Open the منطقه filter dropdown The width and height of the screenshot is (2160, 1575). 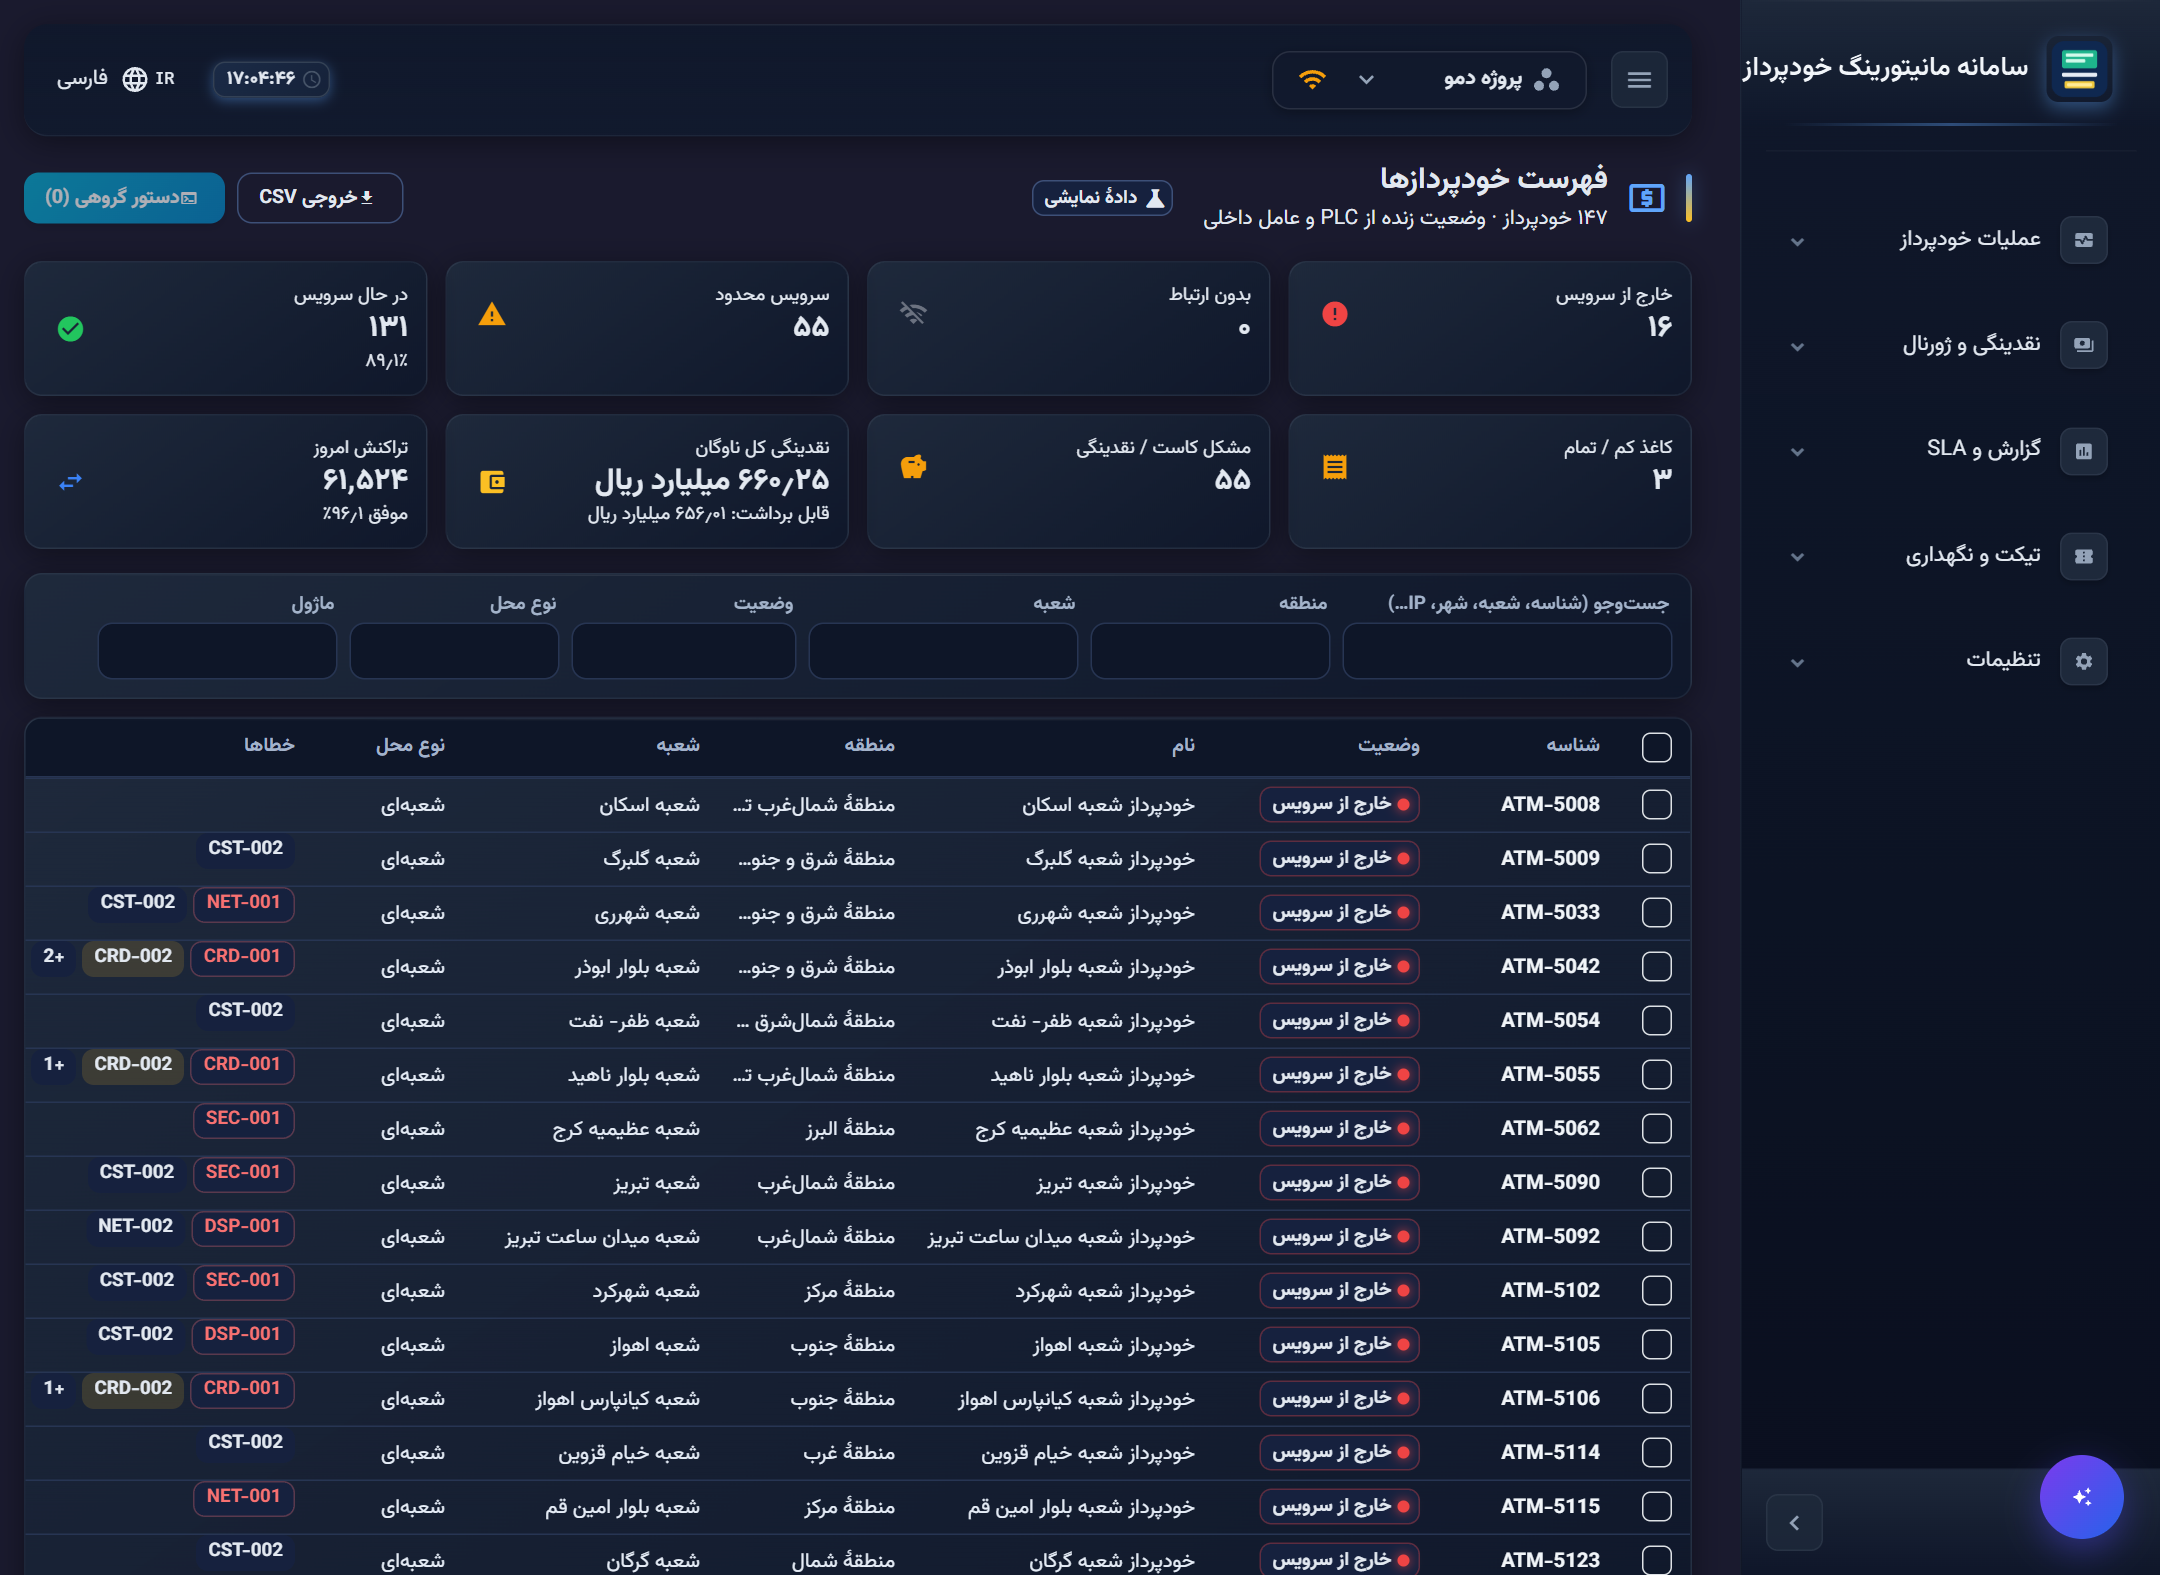pos(1210,651)
